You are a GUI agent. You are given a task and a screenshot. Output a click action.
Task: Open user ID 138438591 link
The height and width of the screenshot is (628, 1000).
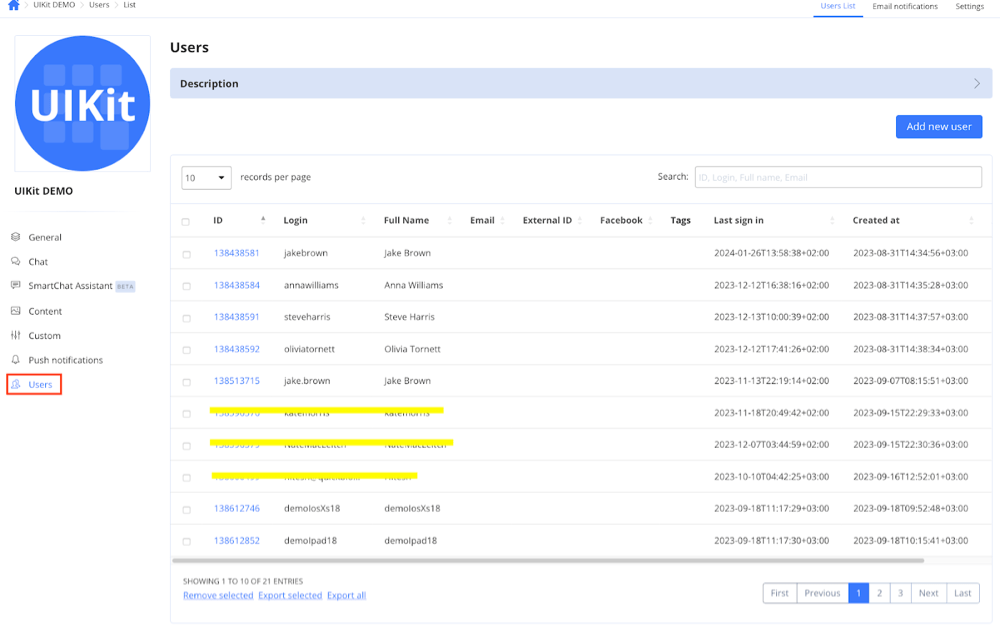coord(237,317)
